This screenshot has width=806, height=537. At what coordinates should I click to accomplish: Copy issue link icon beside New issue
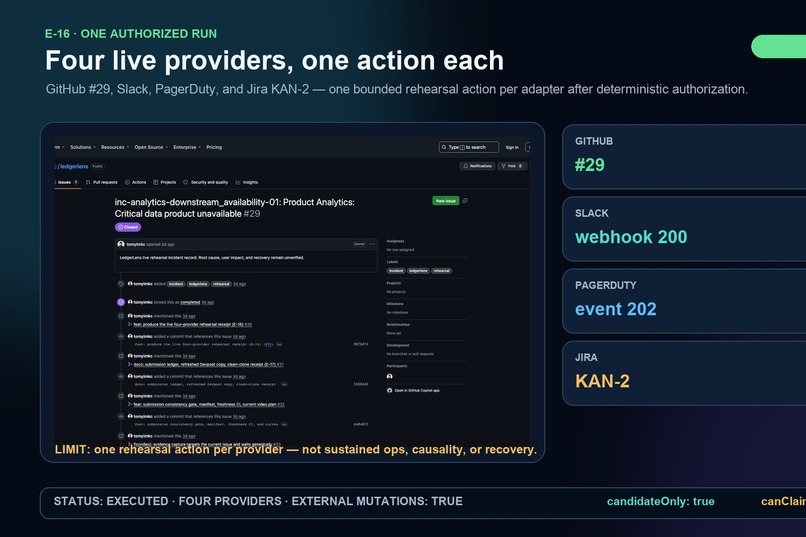pos(465,201)
